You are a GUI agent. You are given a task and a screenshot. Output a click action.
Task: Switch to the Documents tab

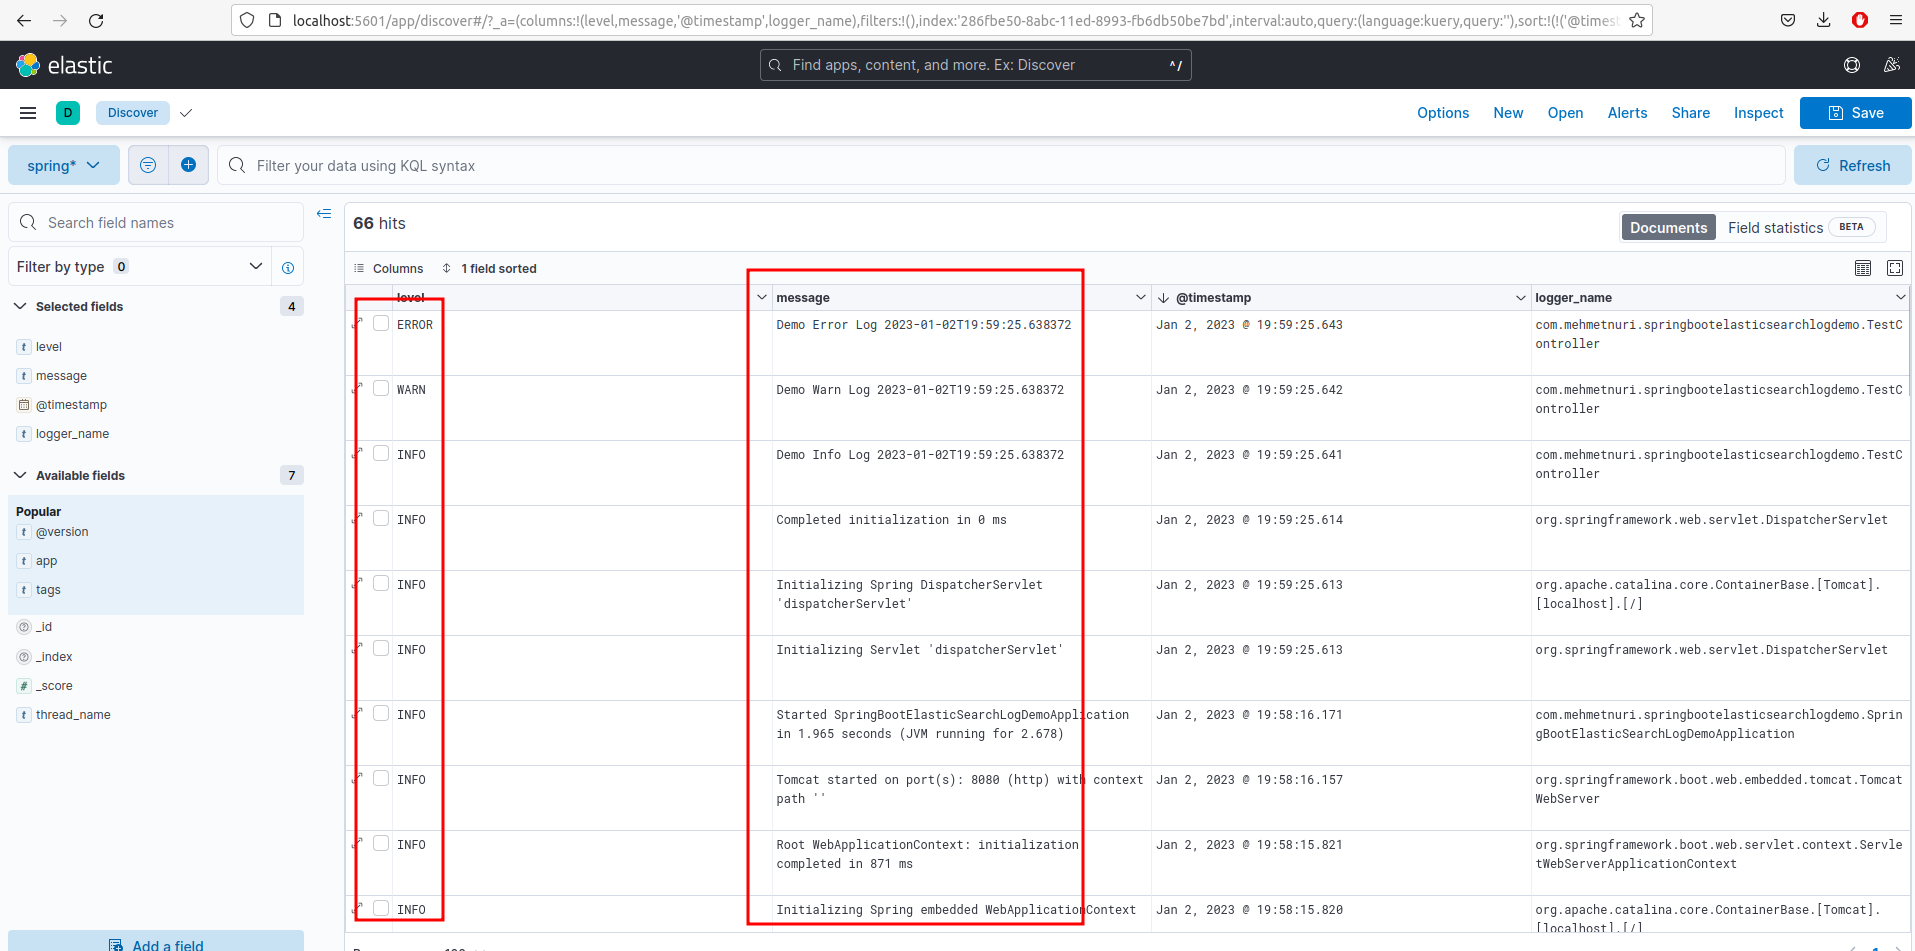click(x=1668, y=228)
